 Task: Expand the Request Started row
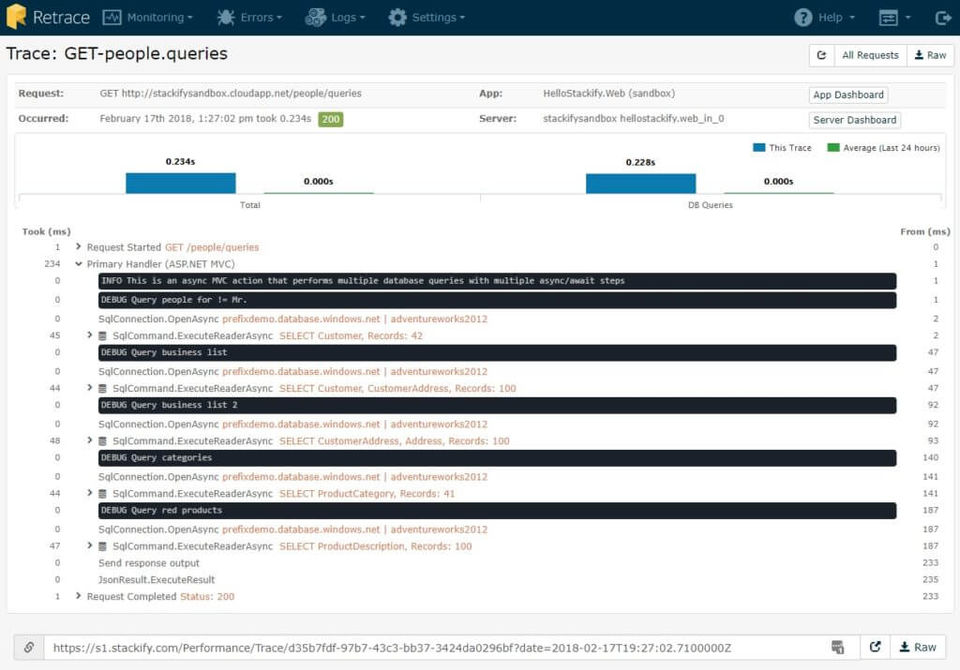coord(78,247)
